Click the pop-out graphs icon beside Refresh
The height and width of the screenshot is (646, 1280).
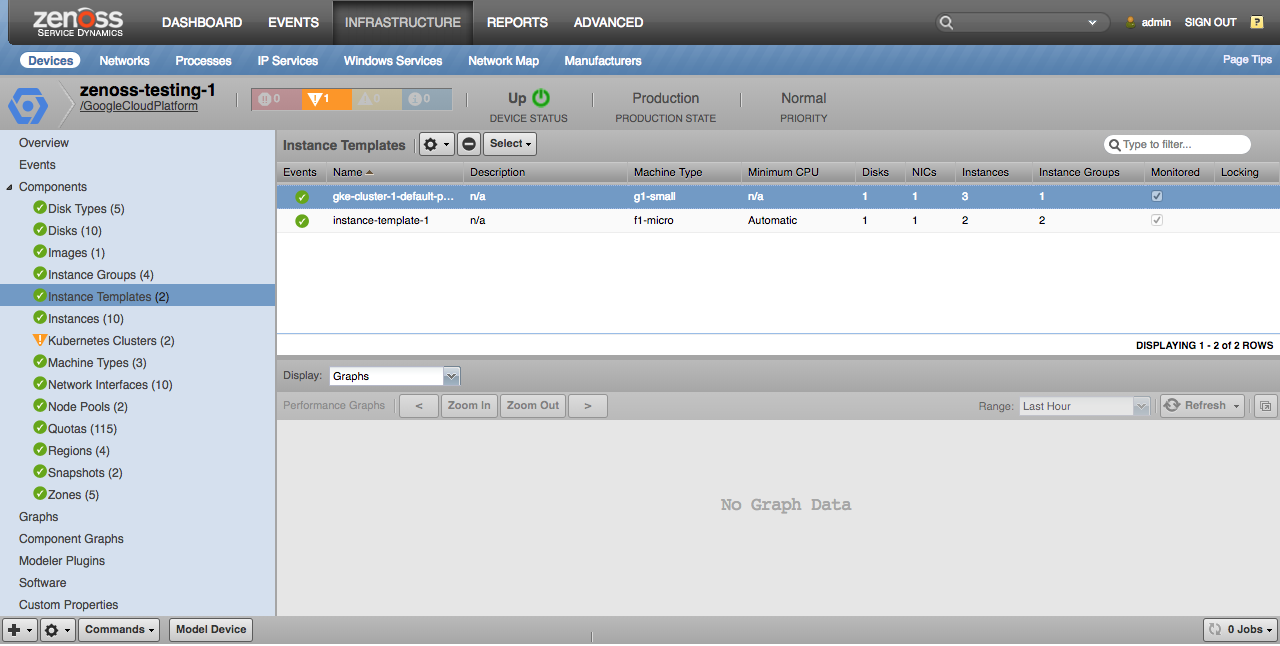tap(1266, 406)
